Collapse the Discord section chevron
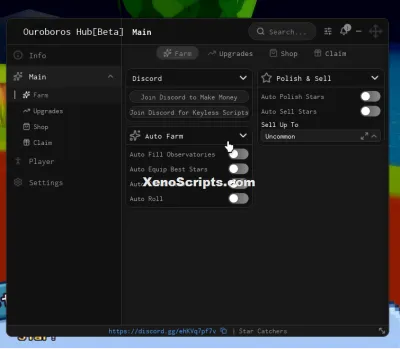Image resolution: width=400 pixels, height=364 pixels. click(x=243, y=78)
